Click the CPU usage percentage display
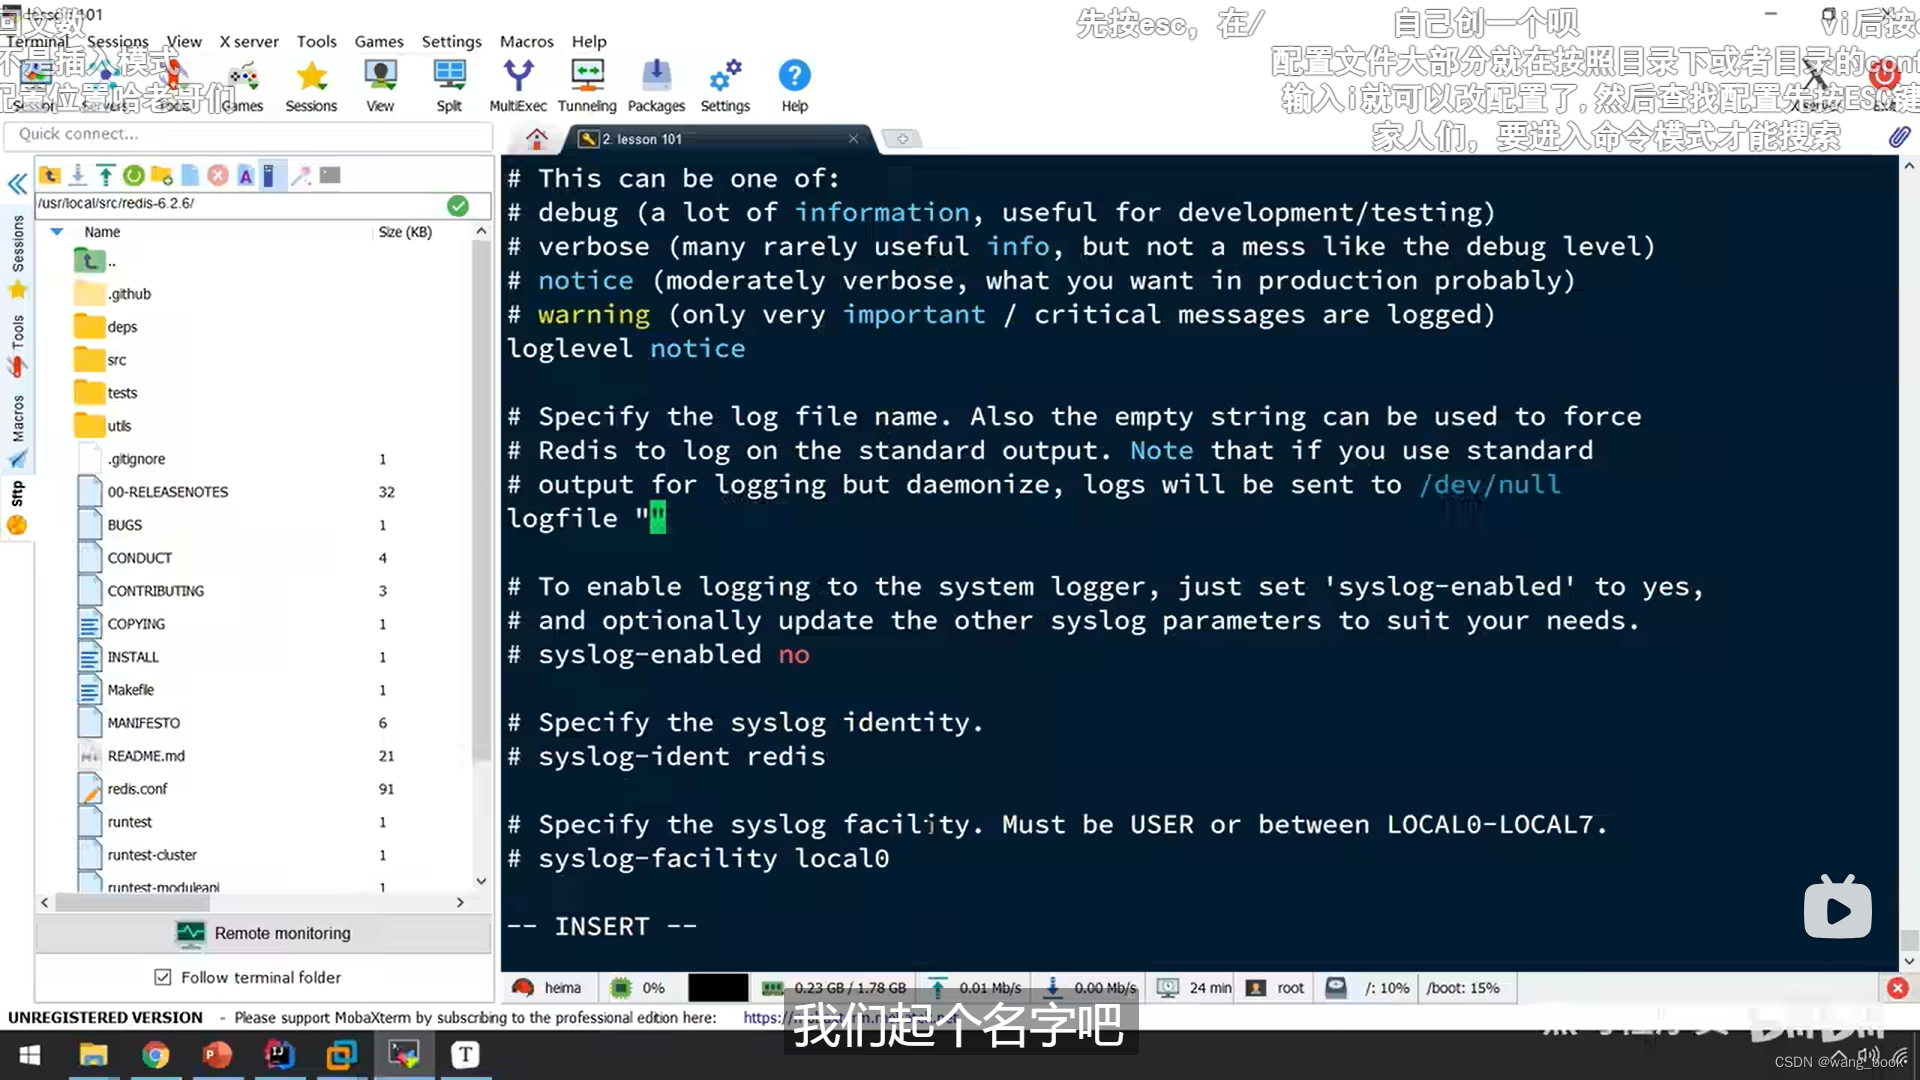Viewport: 1920px width, 1080px height. (655, 986)
